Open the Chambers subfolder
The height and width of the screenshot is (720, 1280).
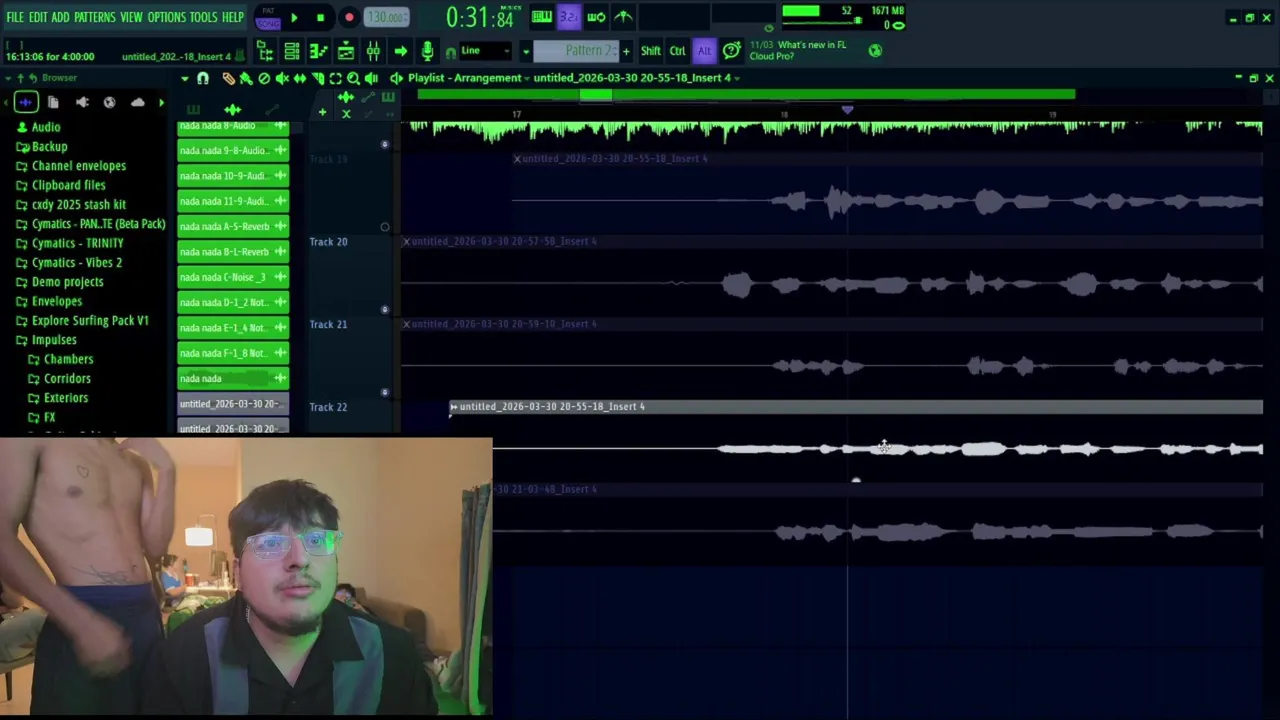60,359
